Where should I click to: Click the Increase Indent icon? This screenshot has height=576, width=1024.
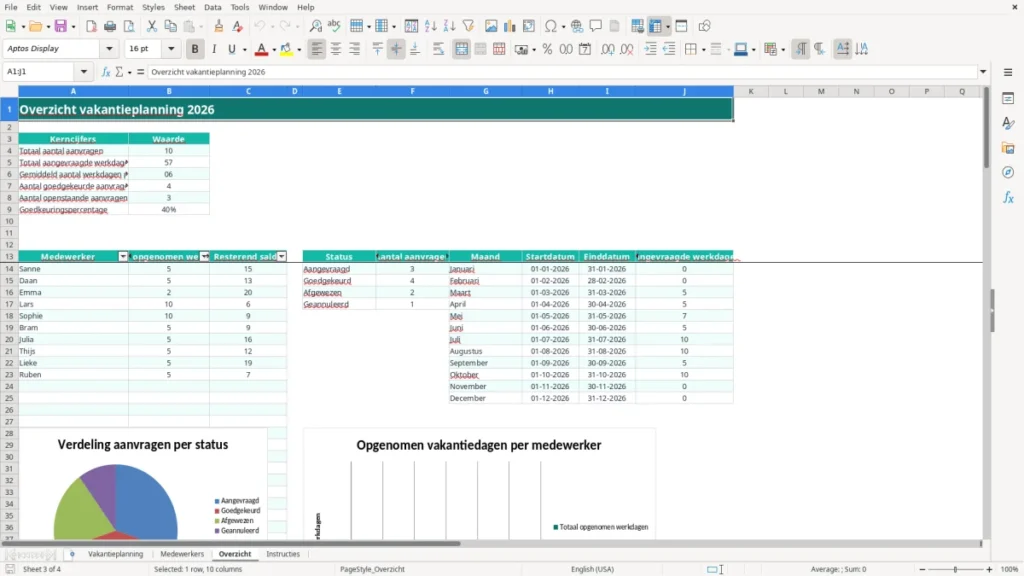click(x=650, y=49)
